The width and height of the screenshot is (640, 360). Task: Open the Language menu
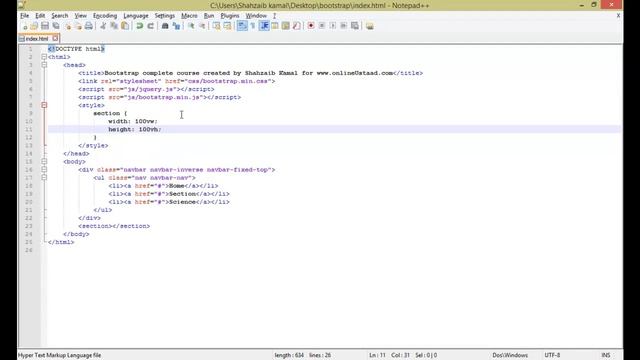(x=136, y=16)
